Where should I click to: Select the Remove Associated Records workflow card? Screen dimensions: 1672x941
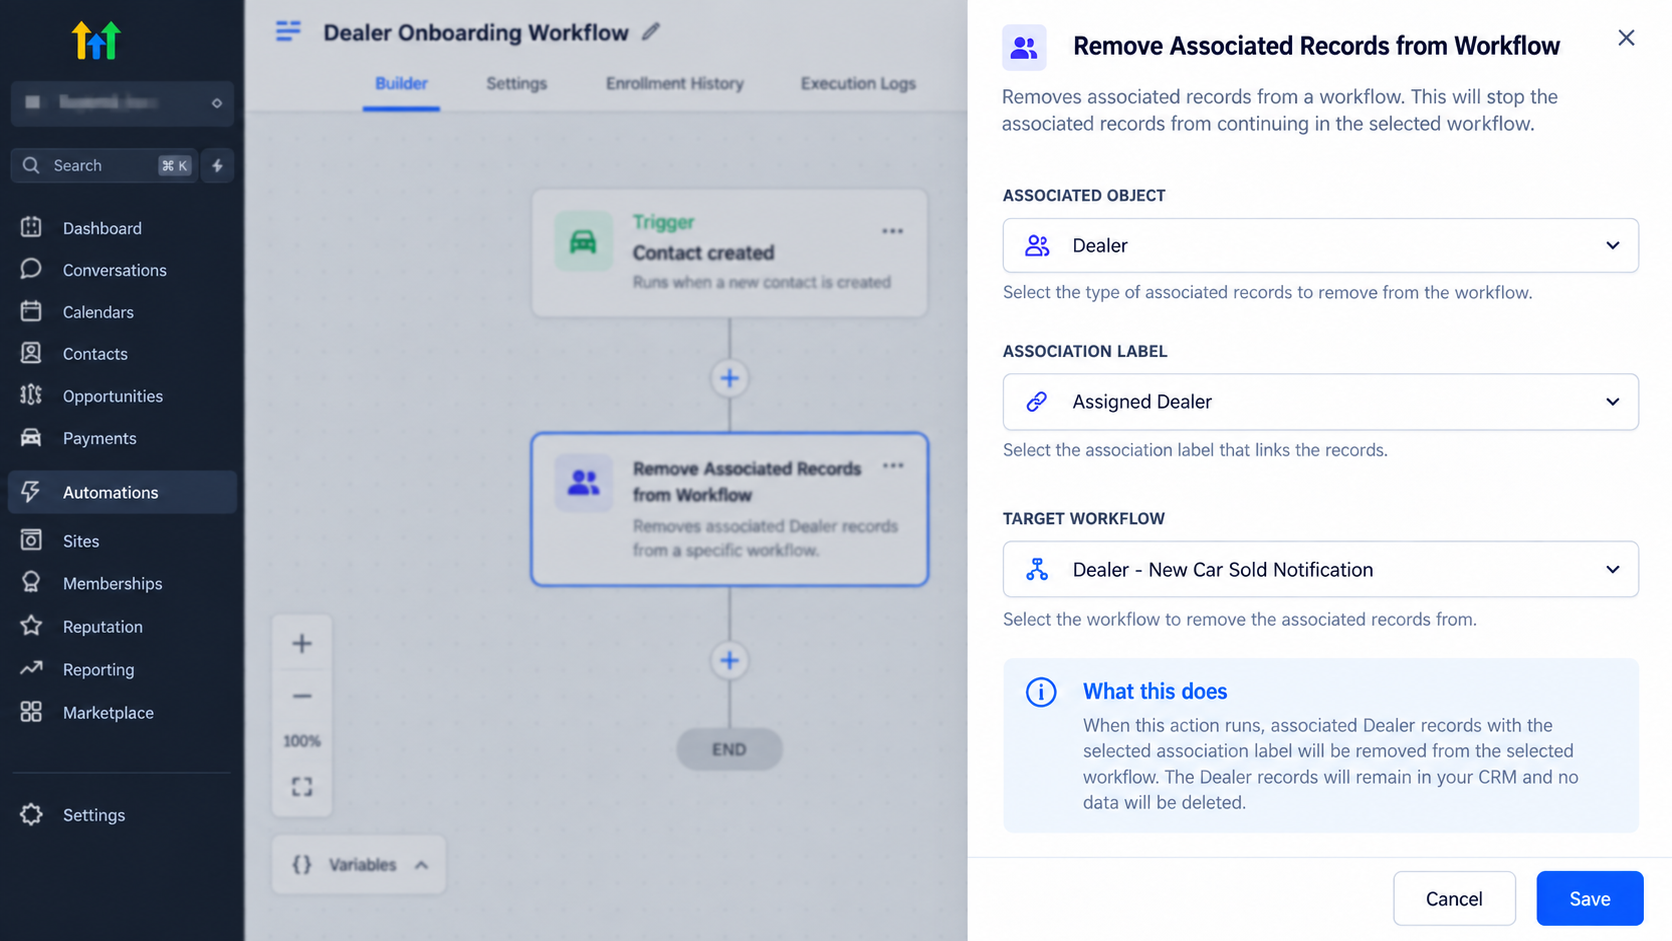point(729,509)
